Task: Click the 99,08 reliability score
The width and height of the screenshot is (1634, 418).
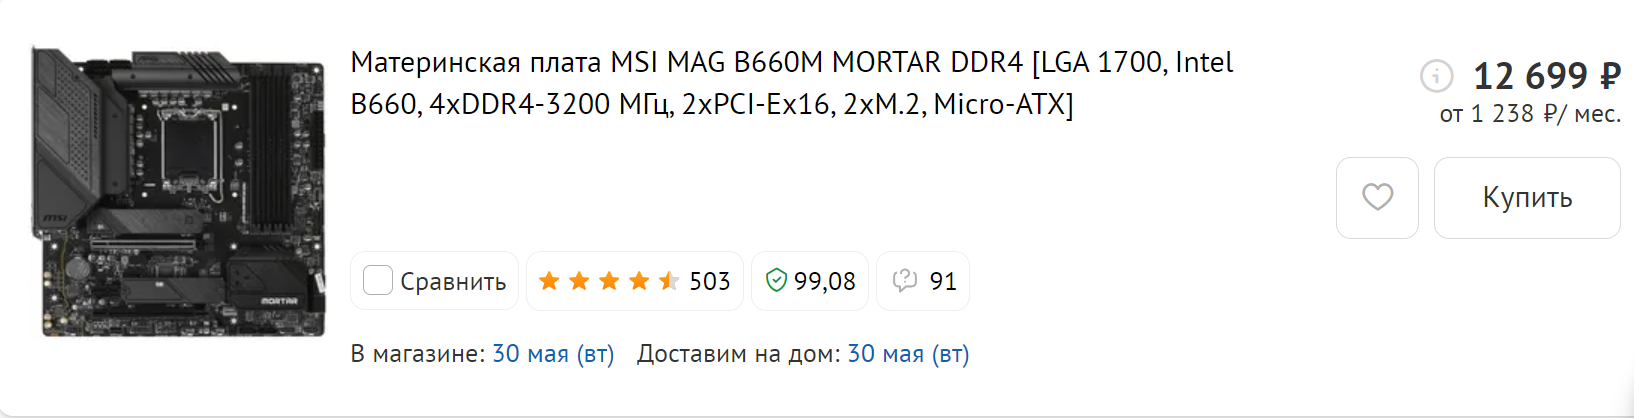Action: tap(825, 282)
